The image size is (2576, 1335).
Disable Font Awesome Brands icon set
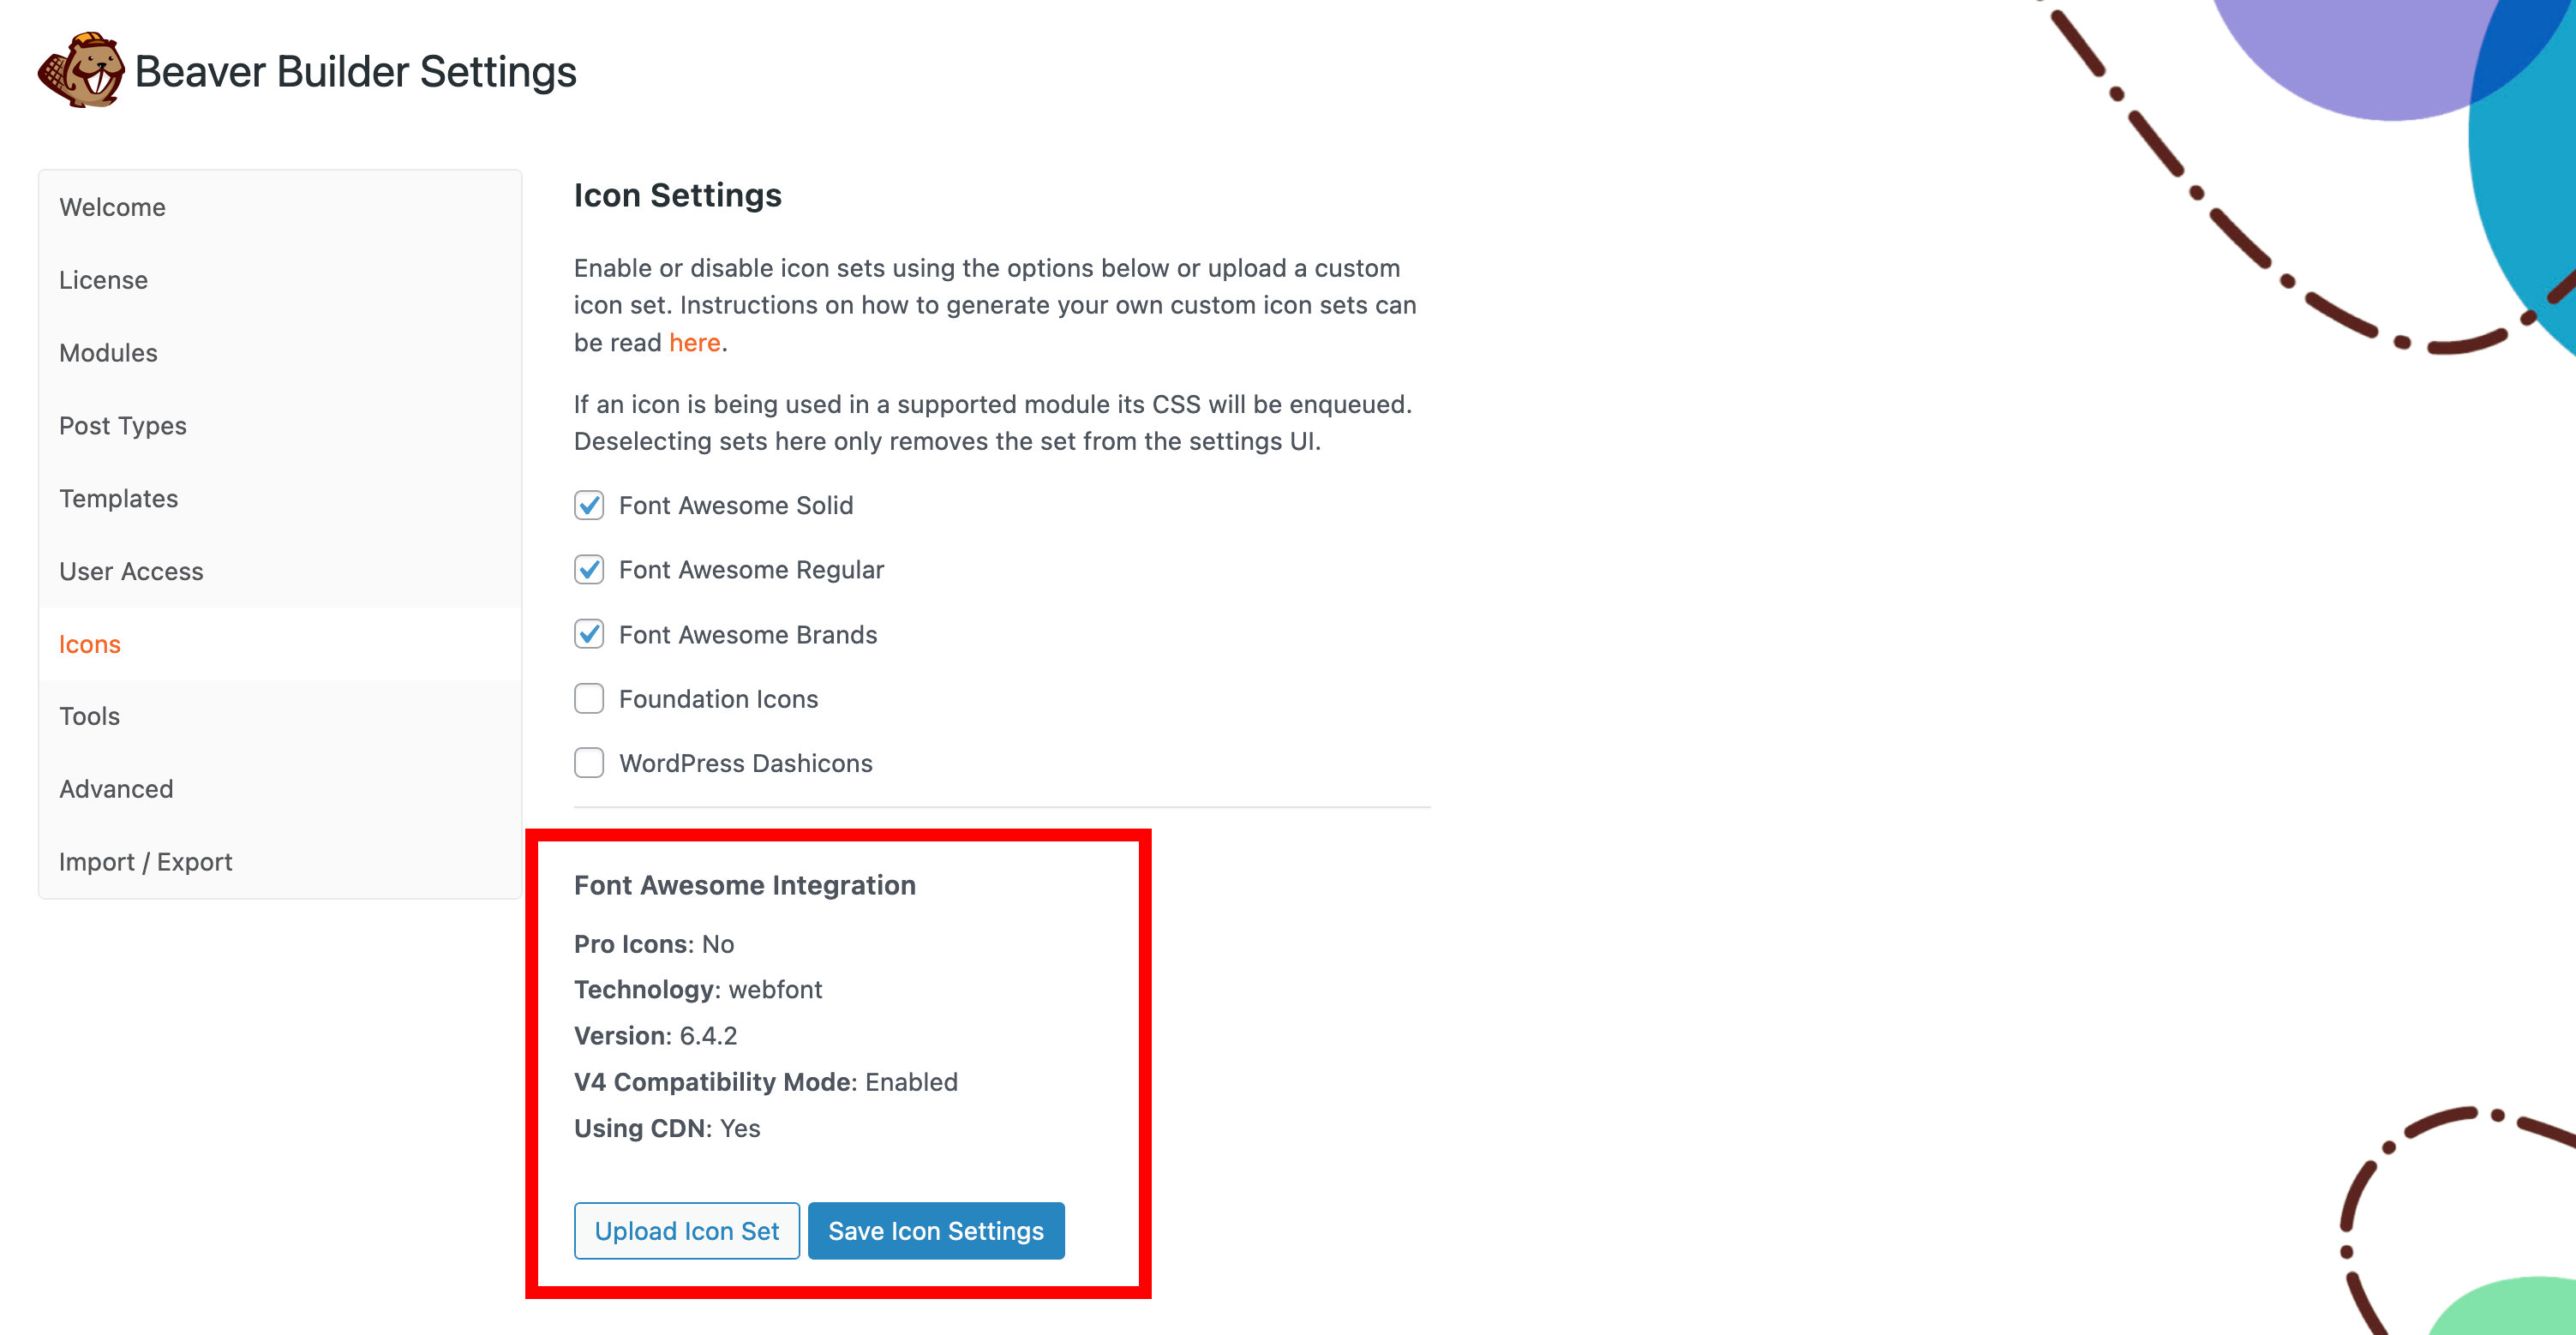click(x=589, y=634)
